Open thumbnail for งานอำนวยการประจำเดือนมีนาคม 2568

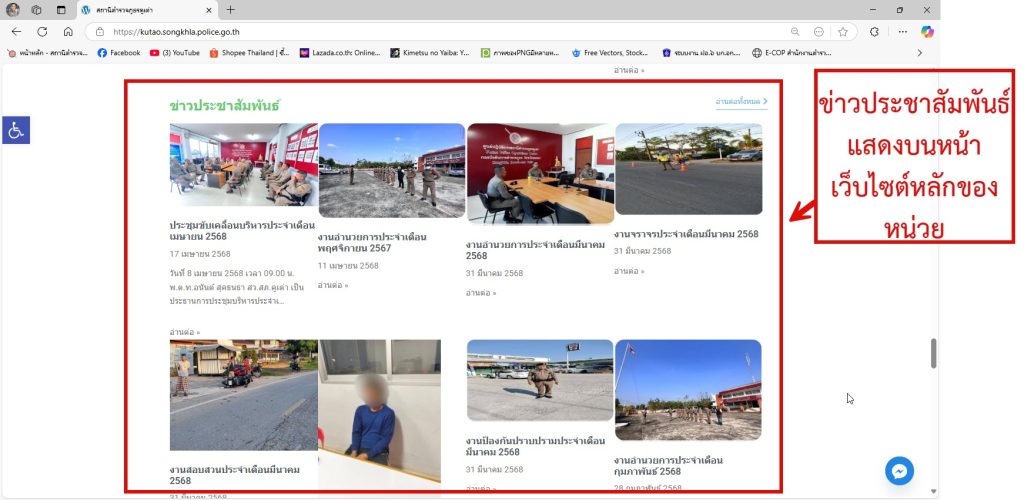pyautogui.click(x=540, y=174)
